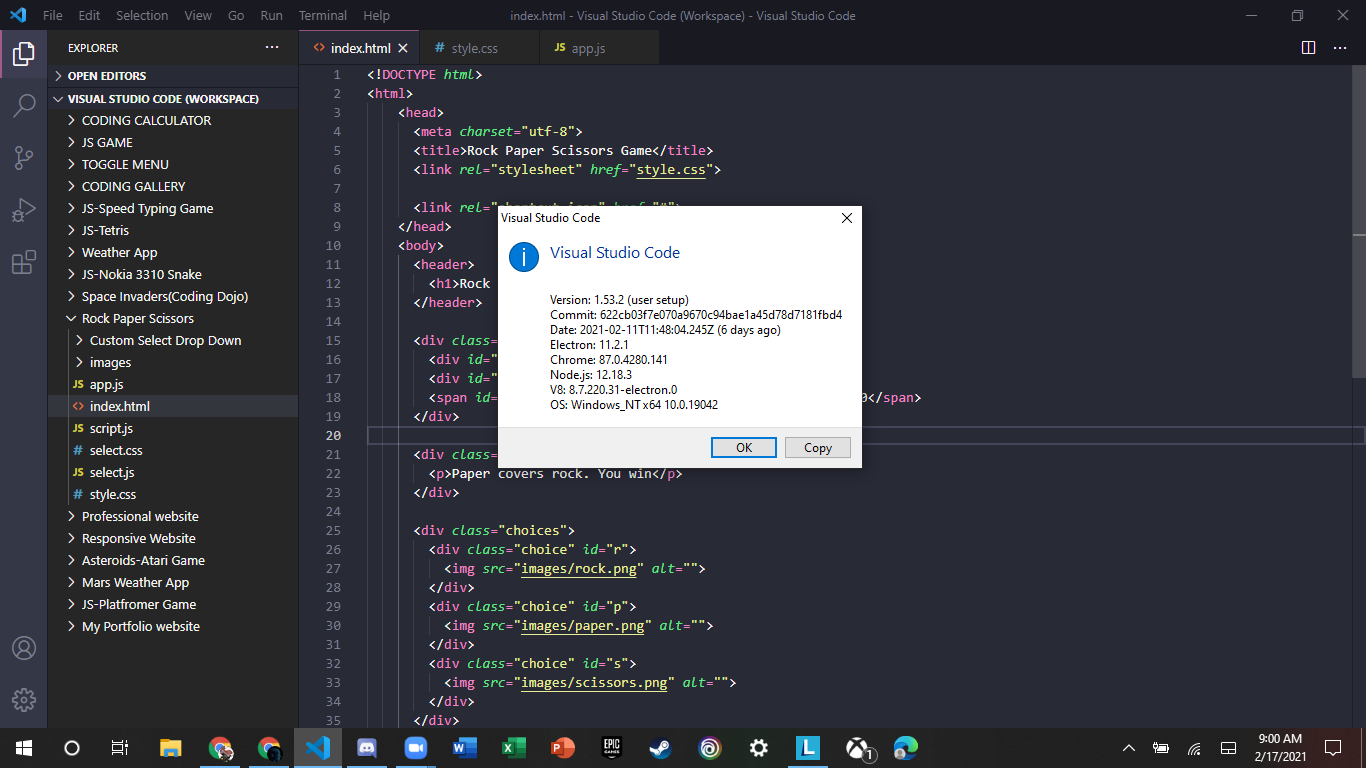Split the editor using the Split Editor icon
Screen dimensions: 1366x768
[x=1307, y=47]
